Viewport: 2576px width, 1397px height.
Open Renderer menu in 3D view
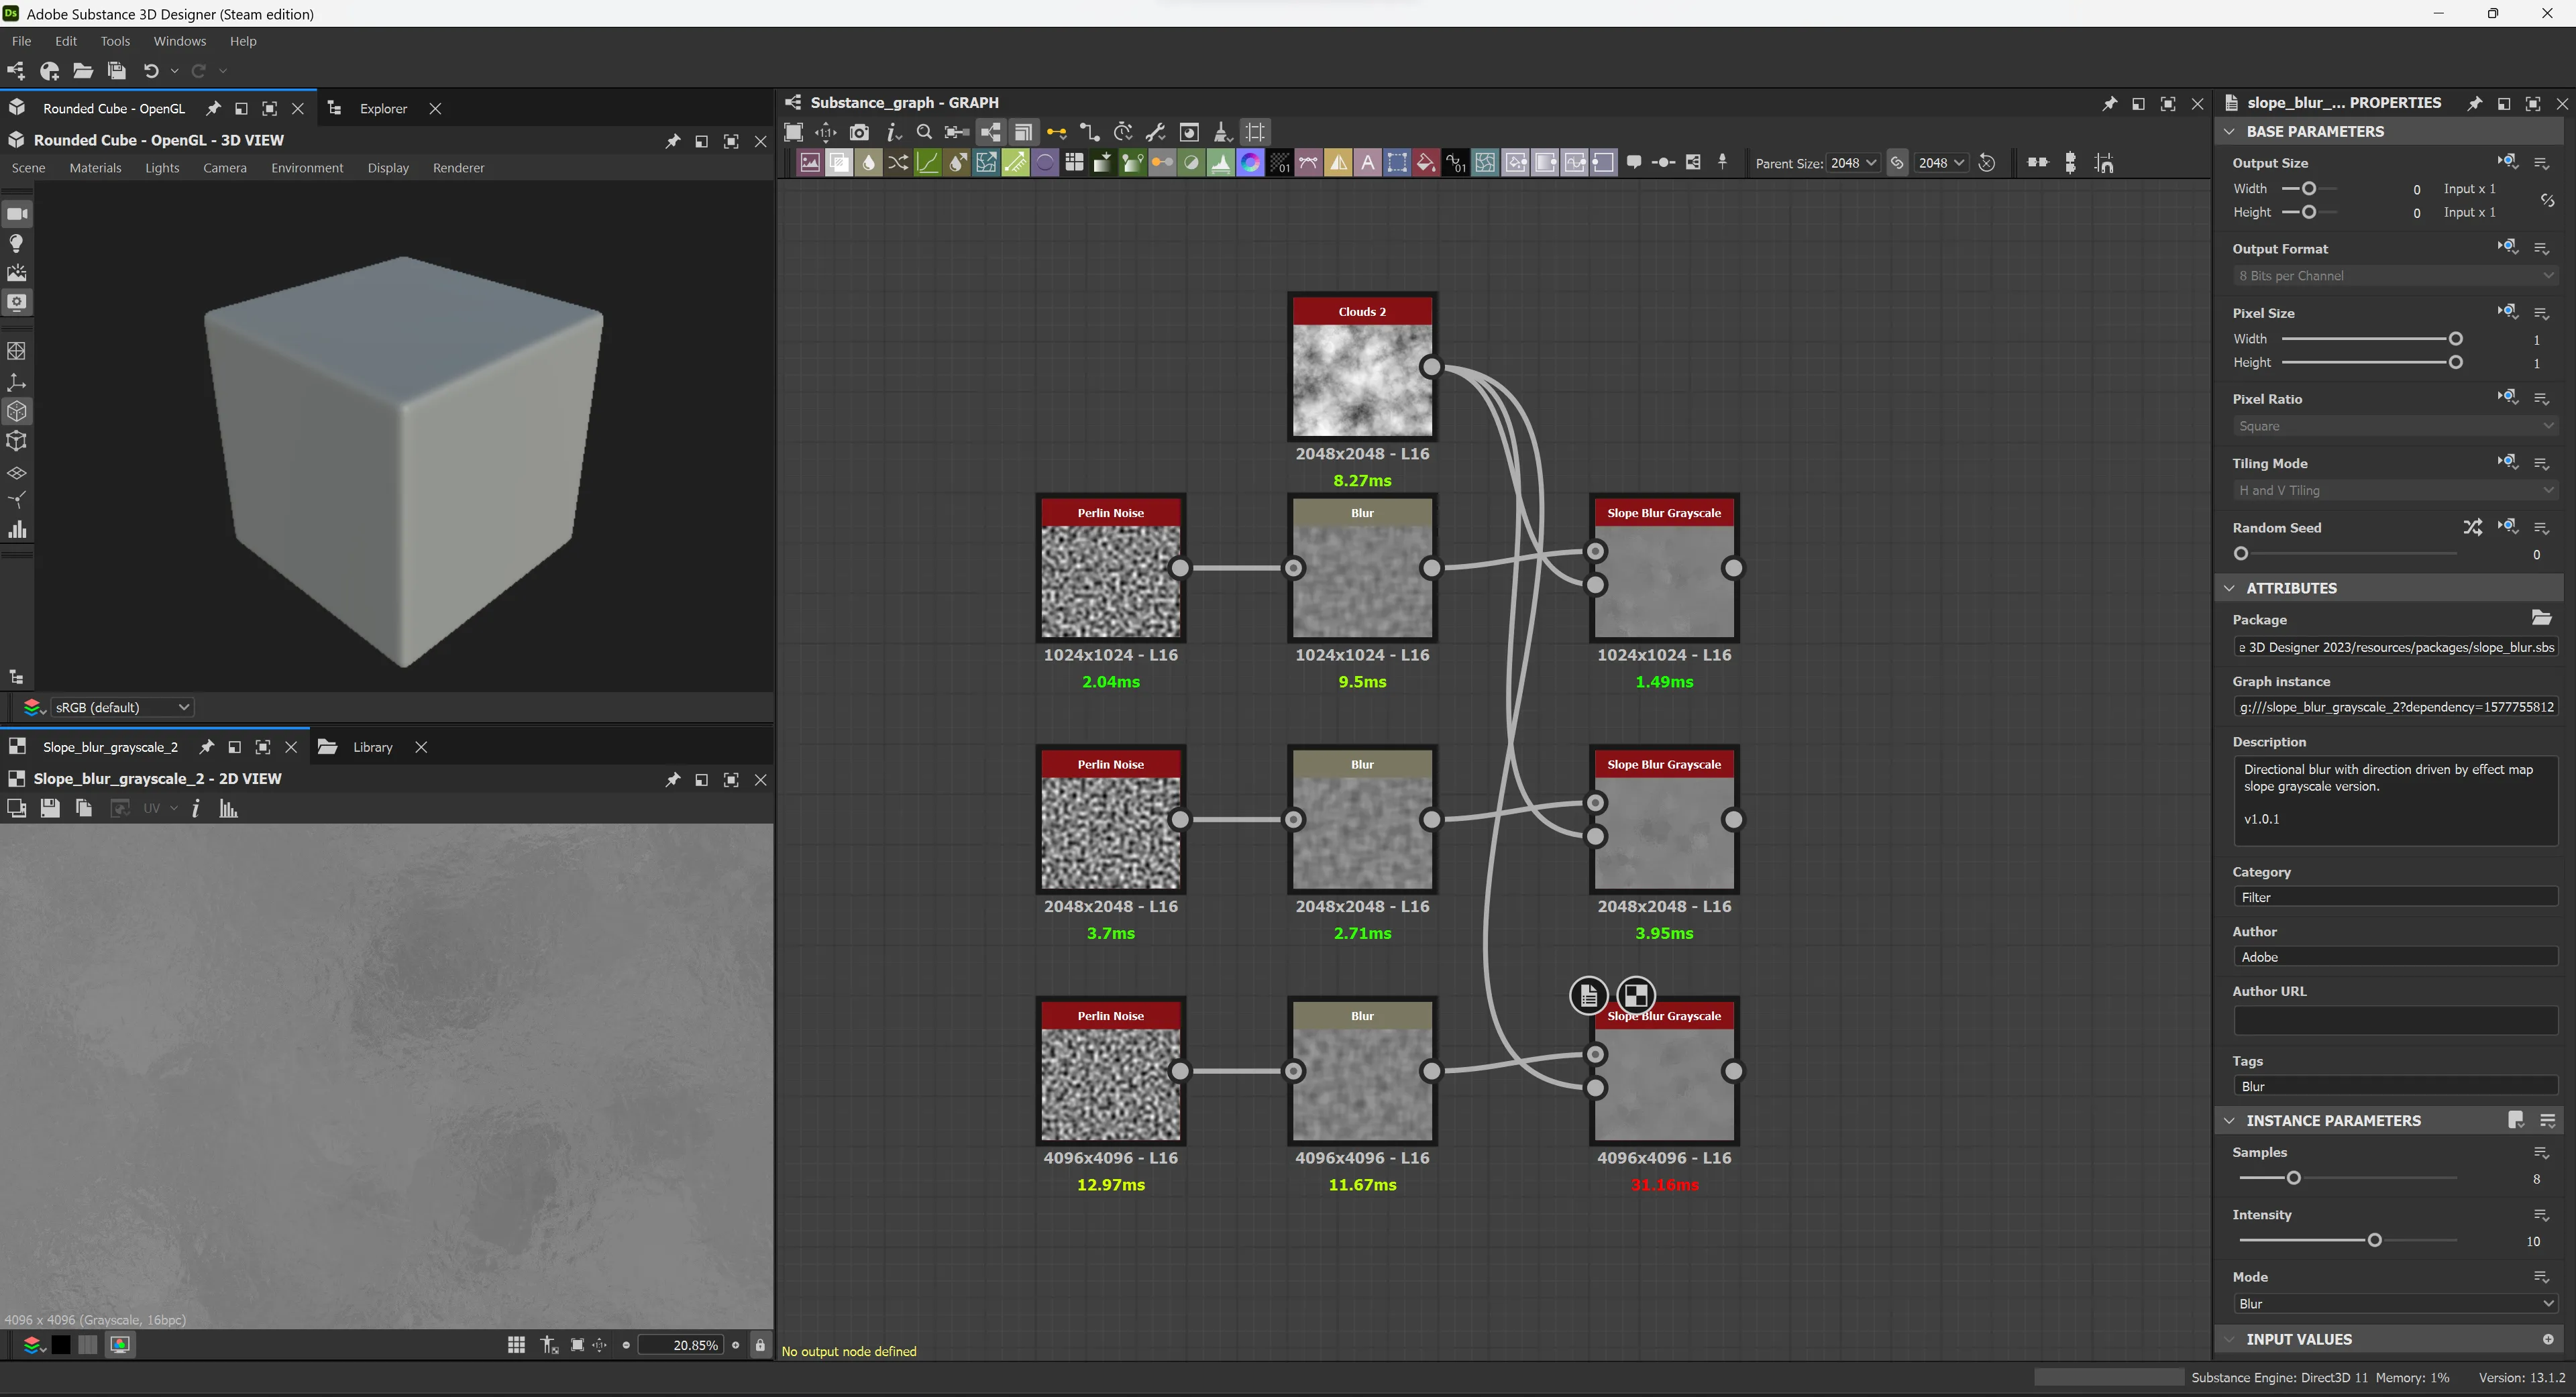coord(458,168)
